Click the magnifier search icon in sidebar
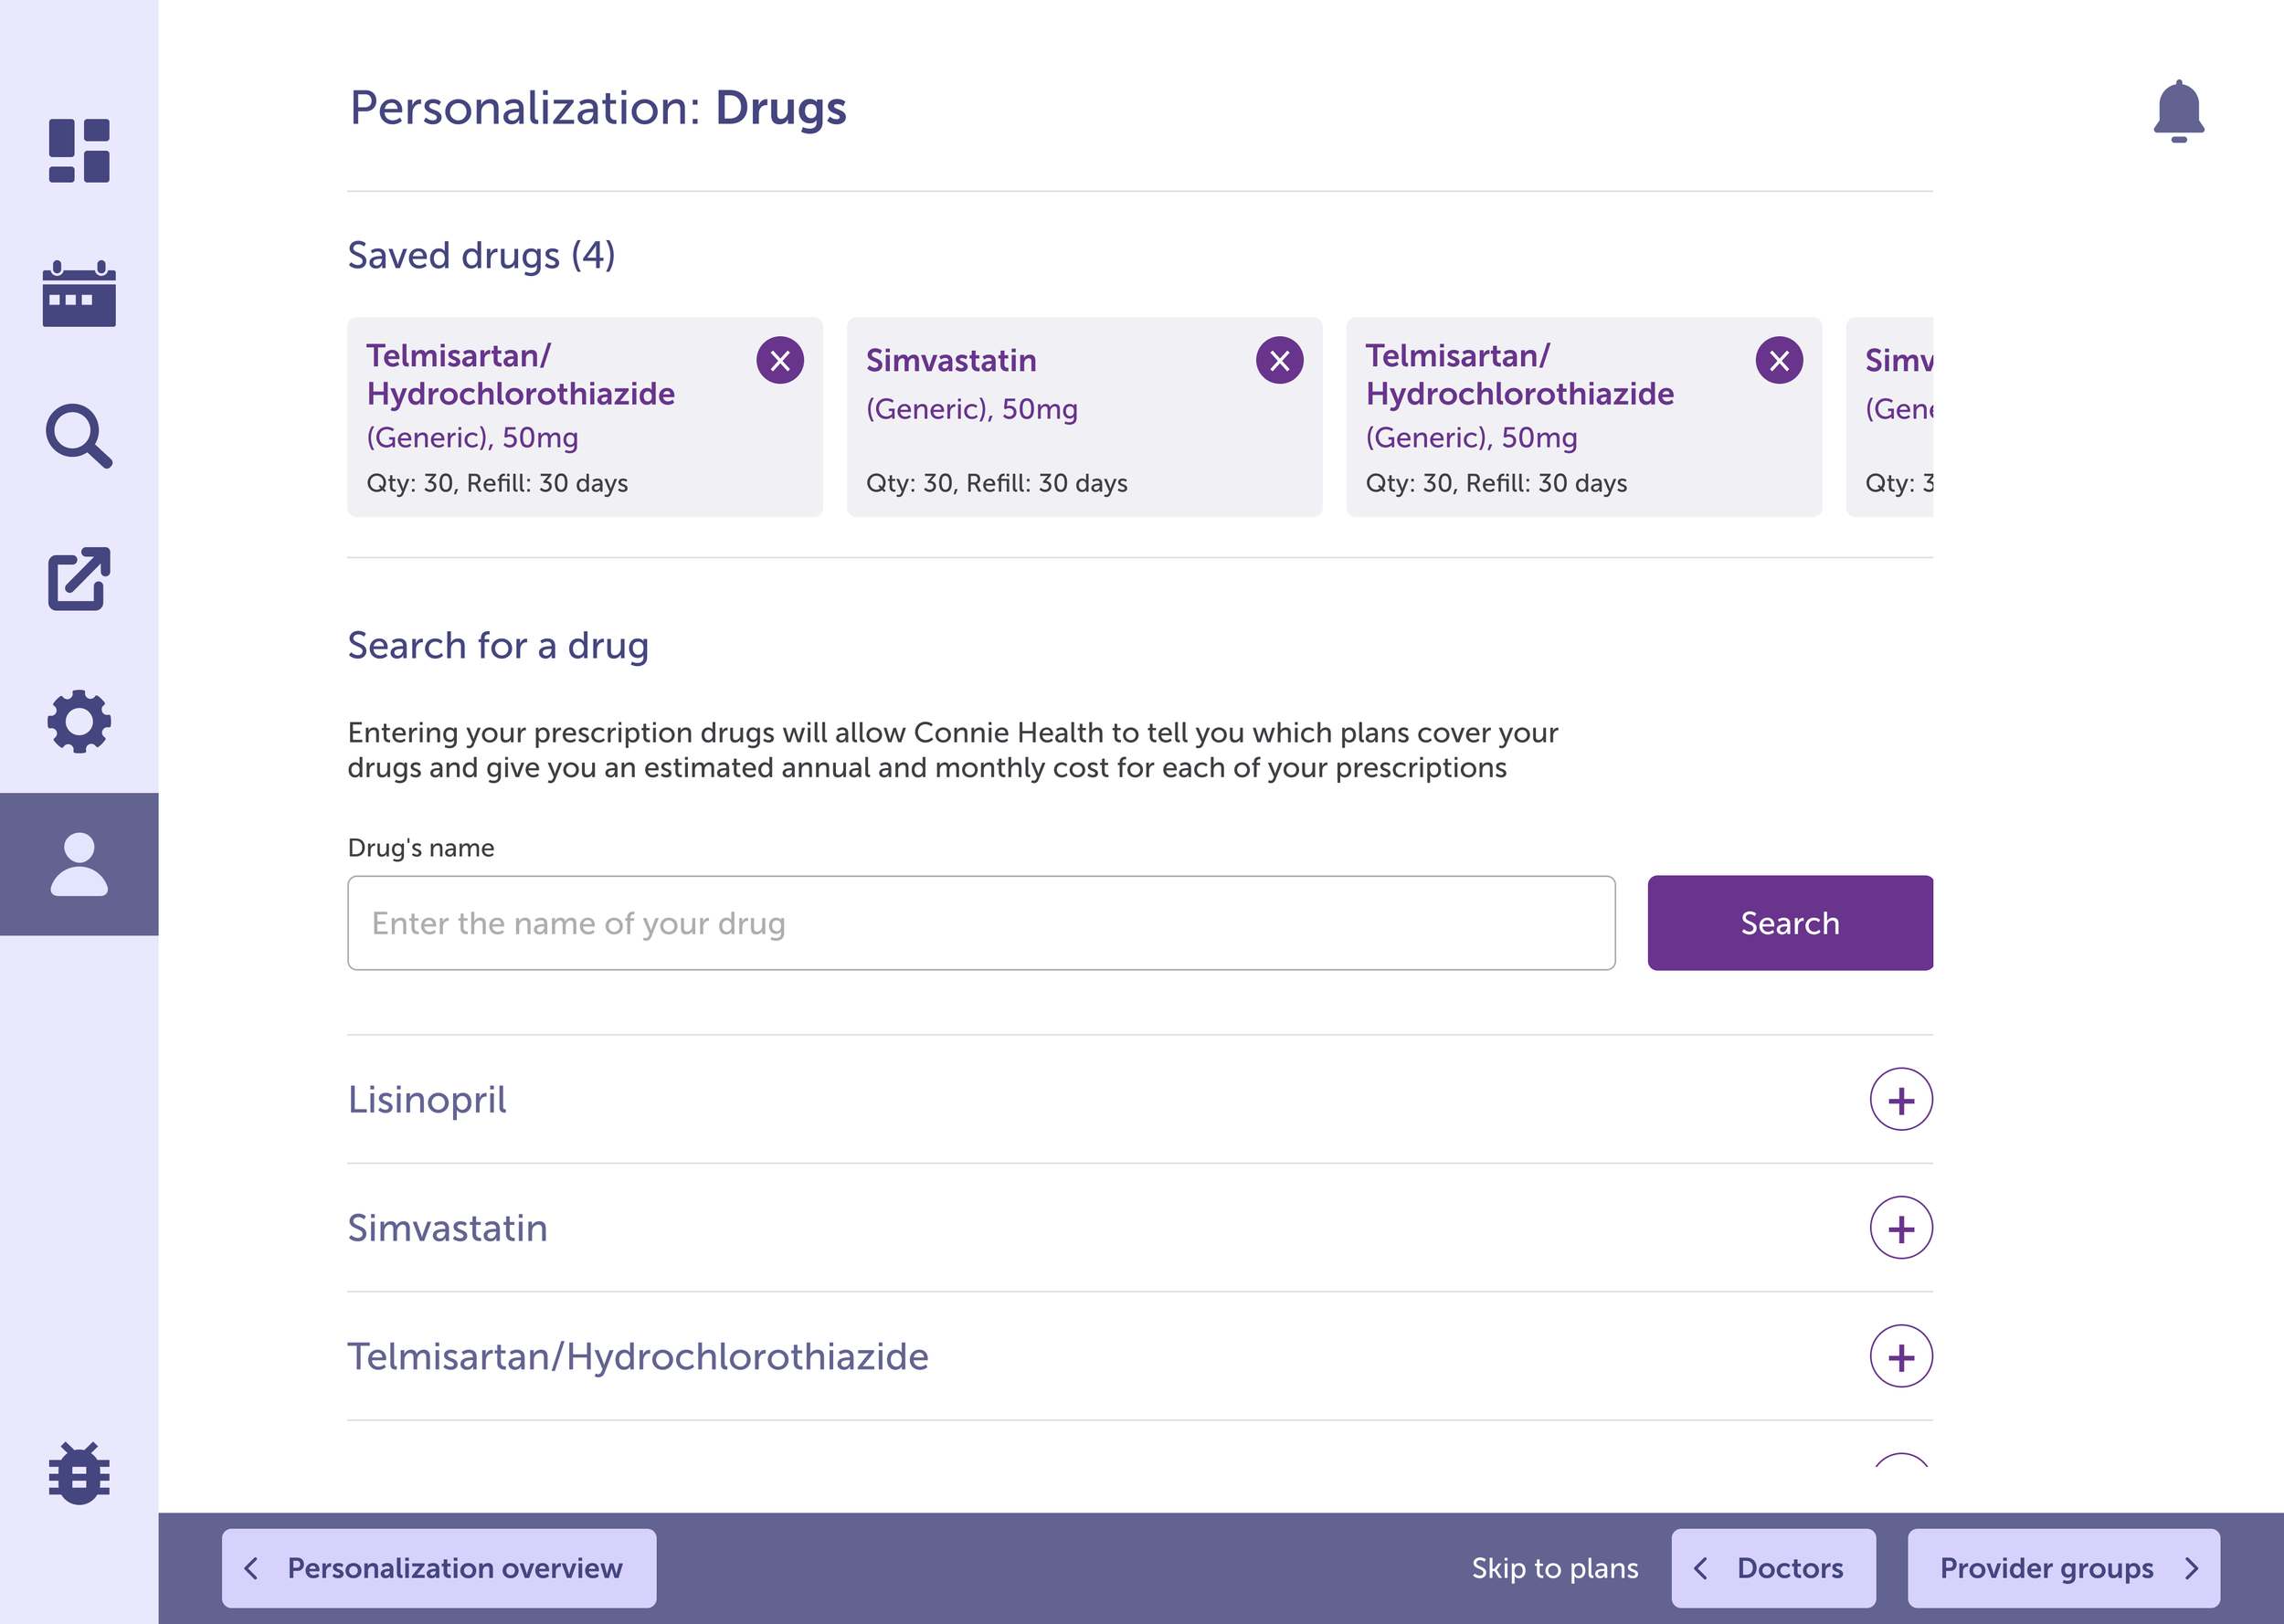Viewport: 2284px width, 1624px height. coord(79,437)
